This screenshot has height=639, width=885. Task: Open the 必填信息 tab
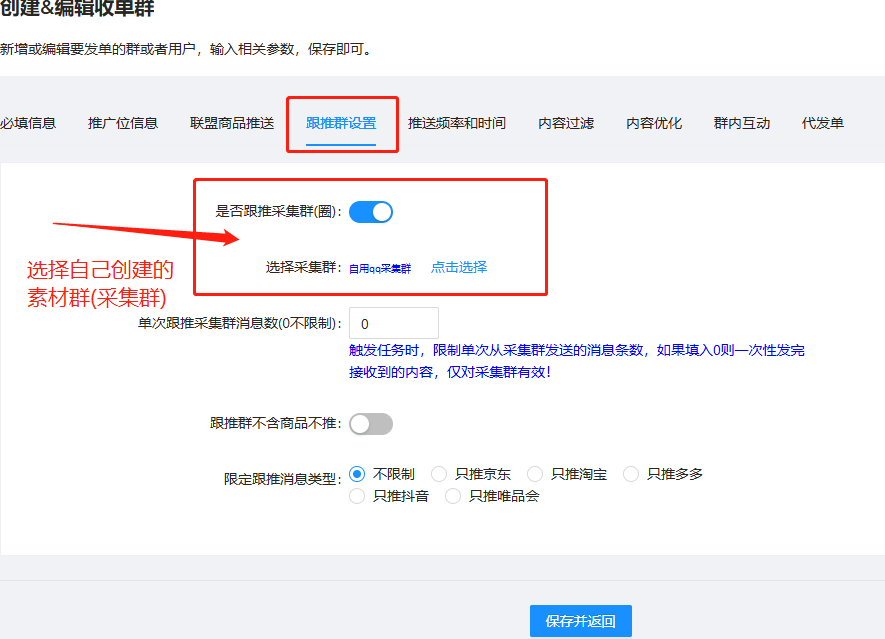pos(28,123)
